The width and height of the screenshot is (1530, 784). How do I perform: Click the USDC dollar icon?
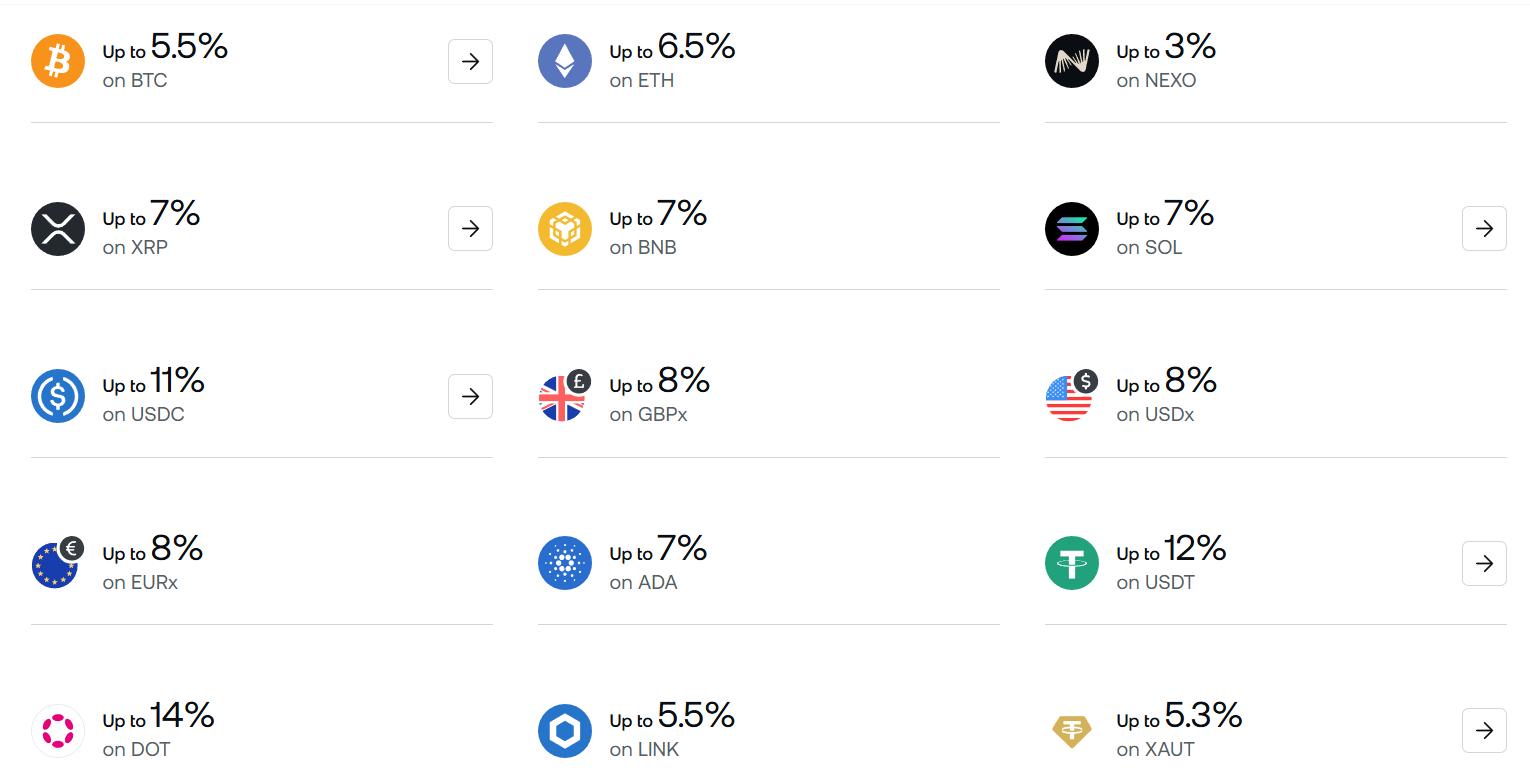[x=57, y=396]
